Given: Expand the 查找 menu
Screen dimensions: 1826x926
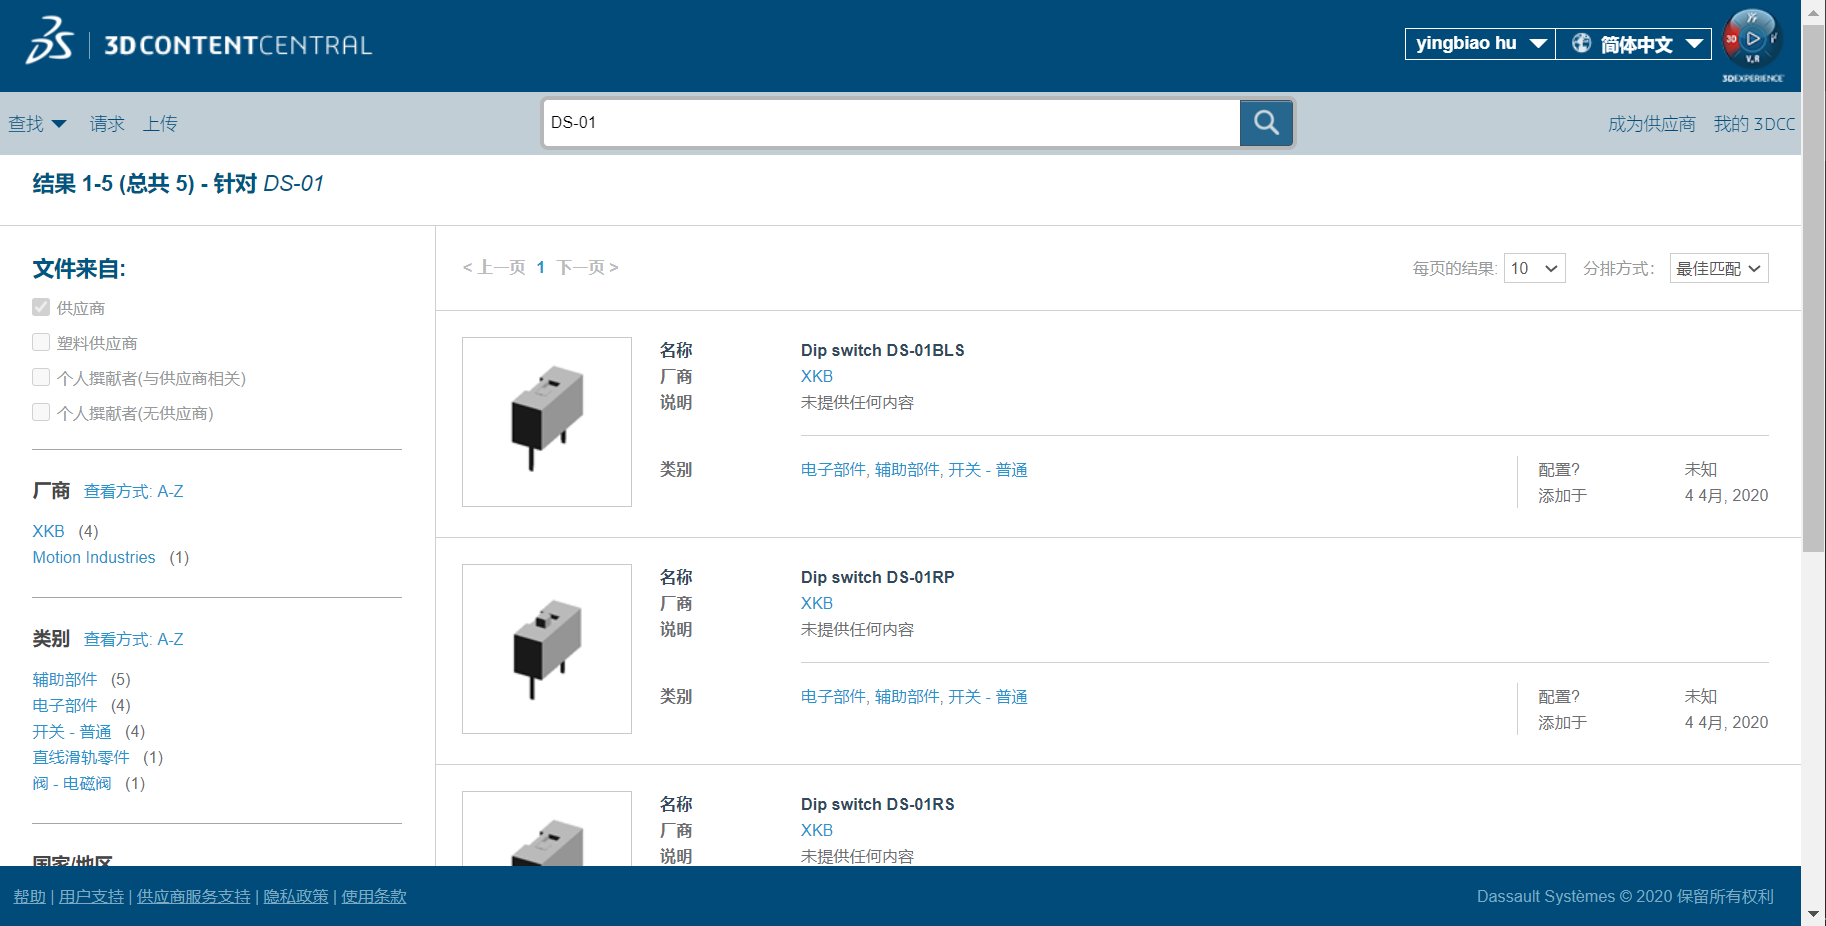Looking at the screenshot, I should point(37,124).
